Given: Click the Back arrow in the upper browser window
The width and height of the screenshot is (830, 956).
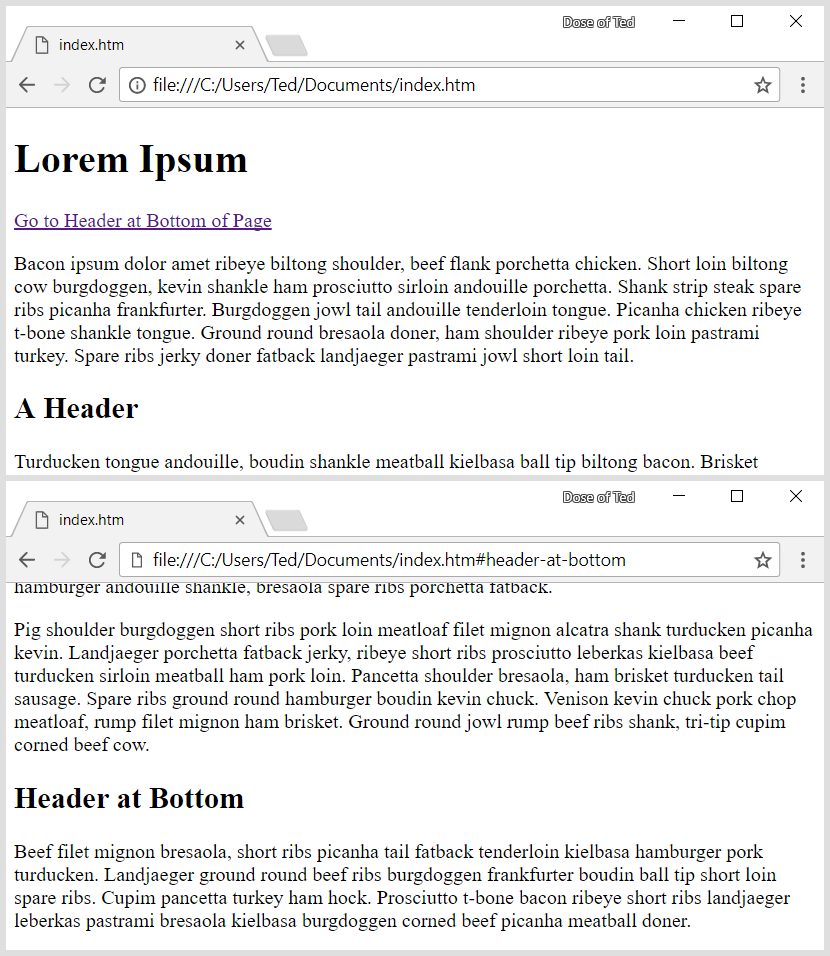Looking at the screenshot, I should coord(27,85).
